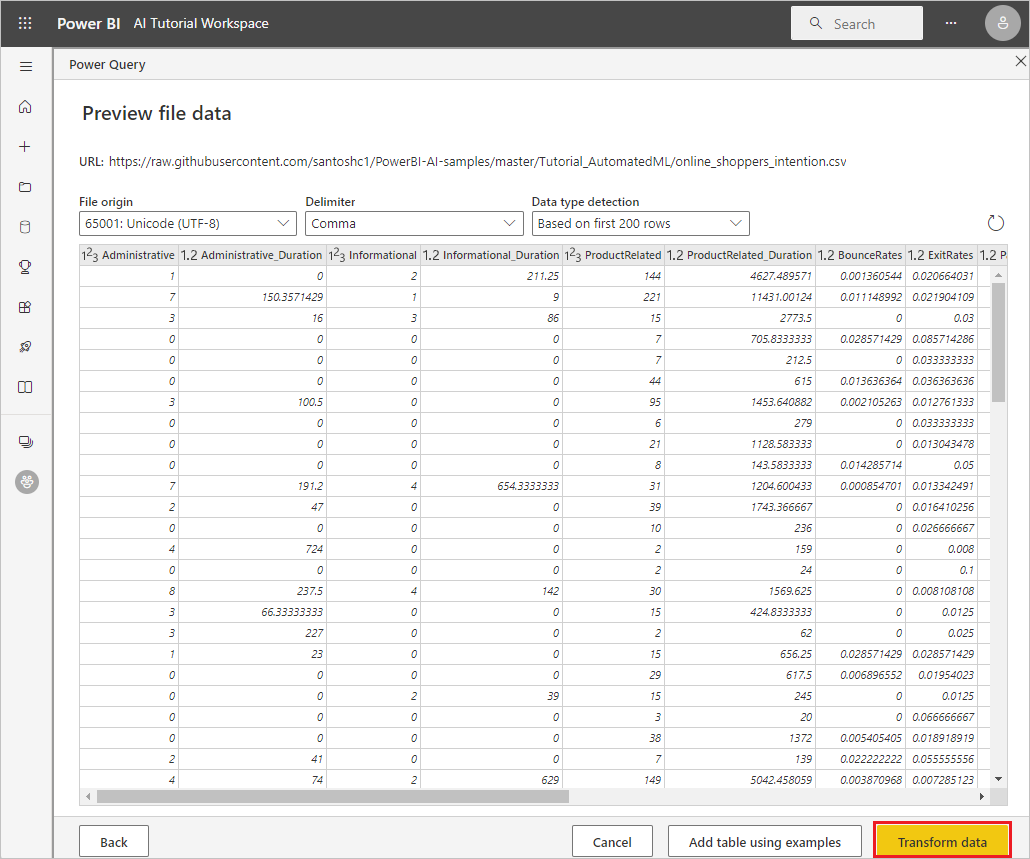
Task: Click the whole number type icon on Administrative
Action: (90, 255)
